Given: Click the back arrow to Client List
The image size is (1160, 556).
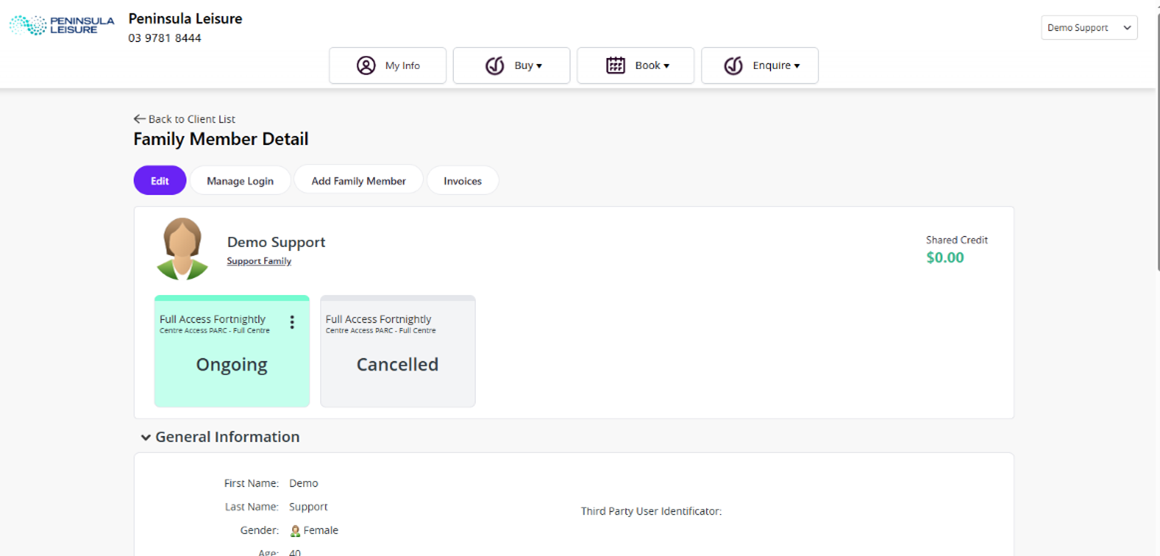Looking at the screenshot, I should click(x=139, y=119).
